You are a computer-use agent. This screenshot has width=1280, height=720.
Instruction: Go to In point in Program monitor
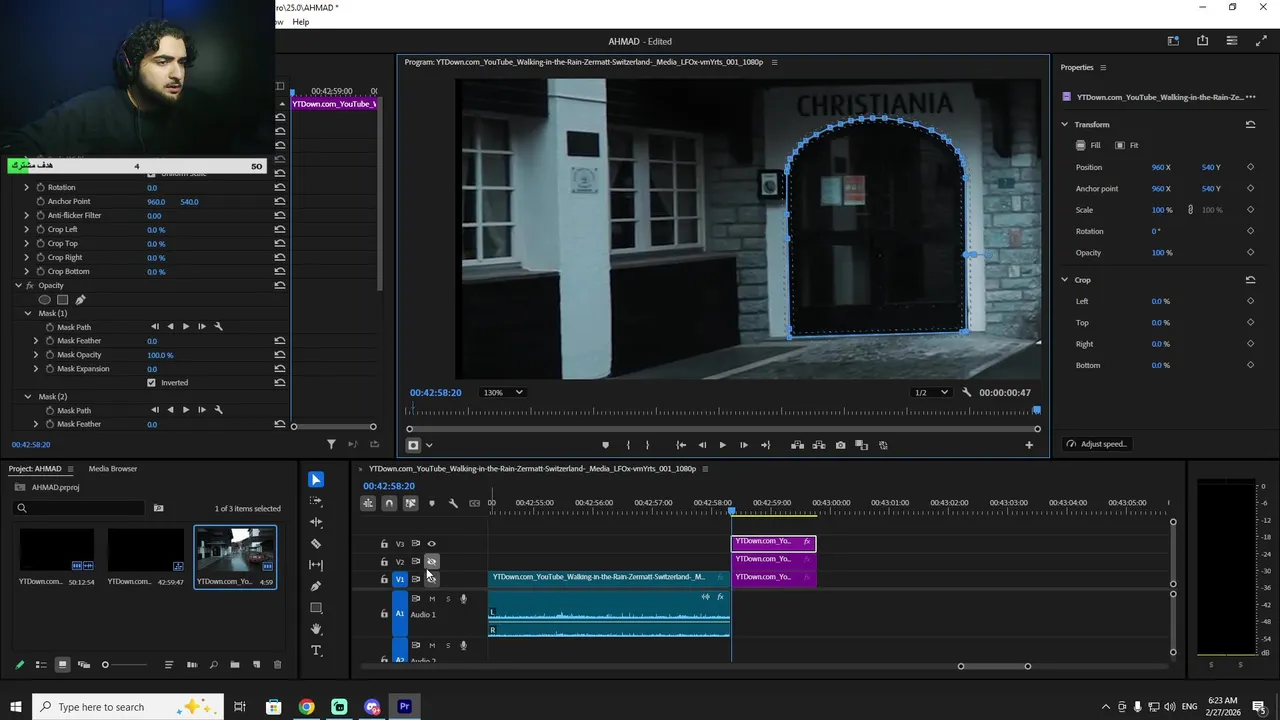coord(681,445)
